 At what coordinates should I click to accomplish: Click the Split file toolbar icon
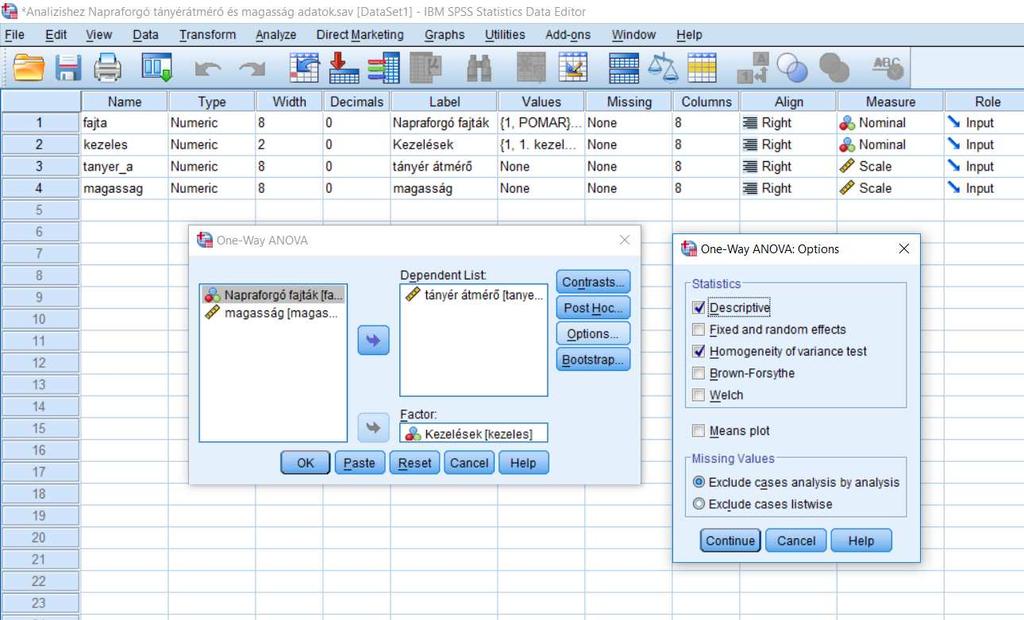point(624,68)
